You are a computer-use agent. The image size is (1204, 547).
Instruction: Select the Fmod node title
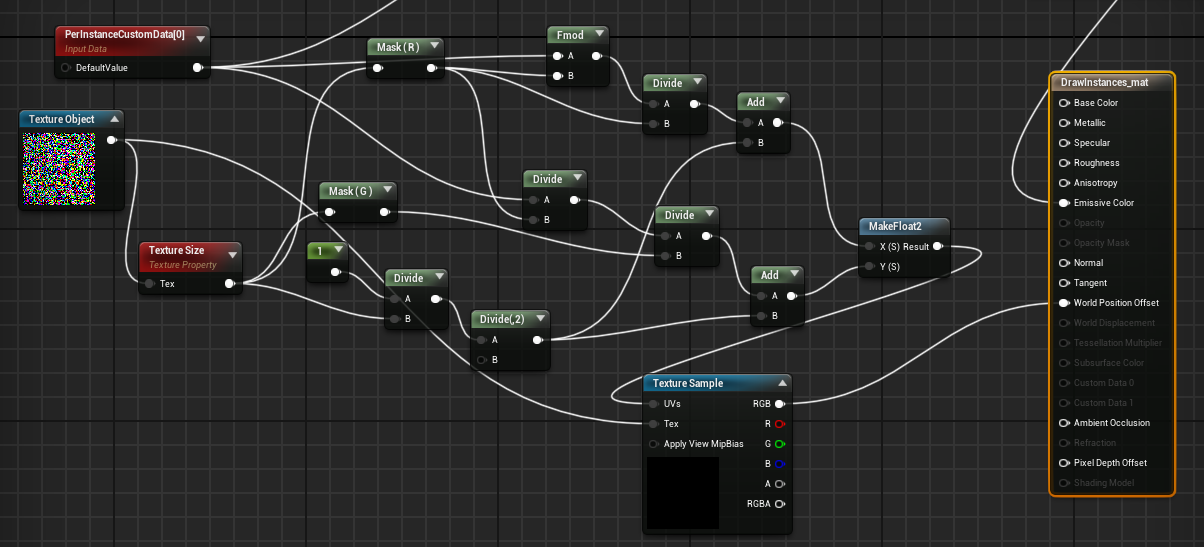pyautogui.click(x=570, y=35)
